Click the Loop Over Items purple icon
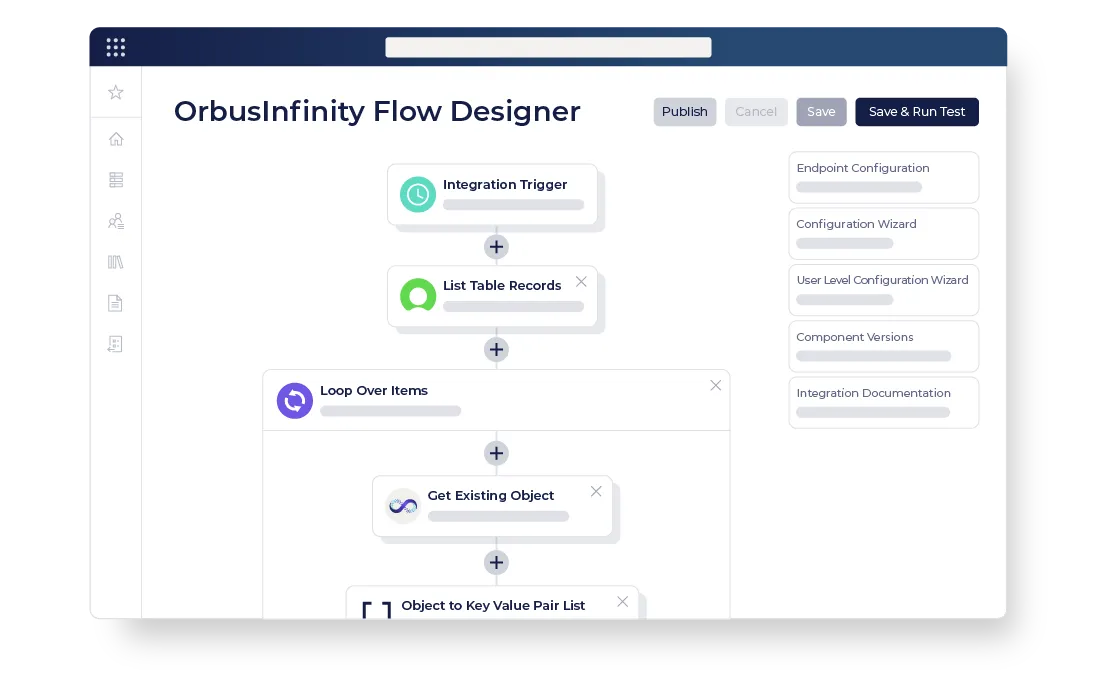The width and height of the screenshot is (1097, 676). pyautogui.click(x=295, y=400)
